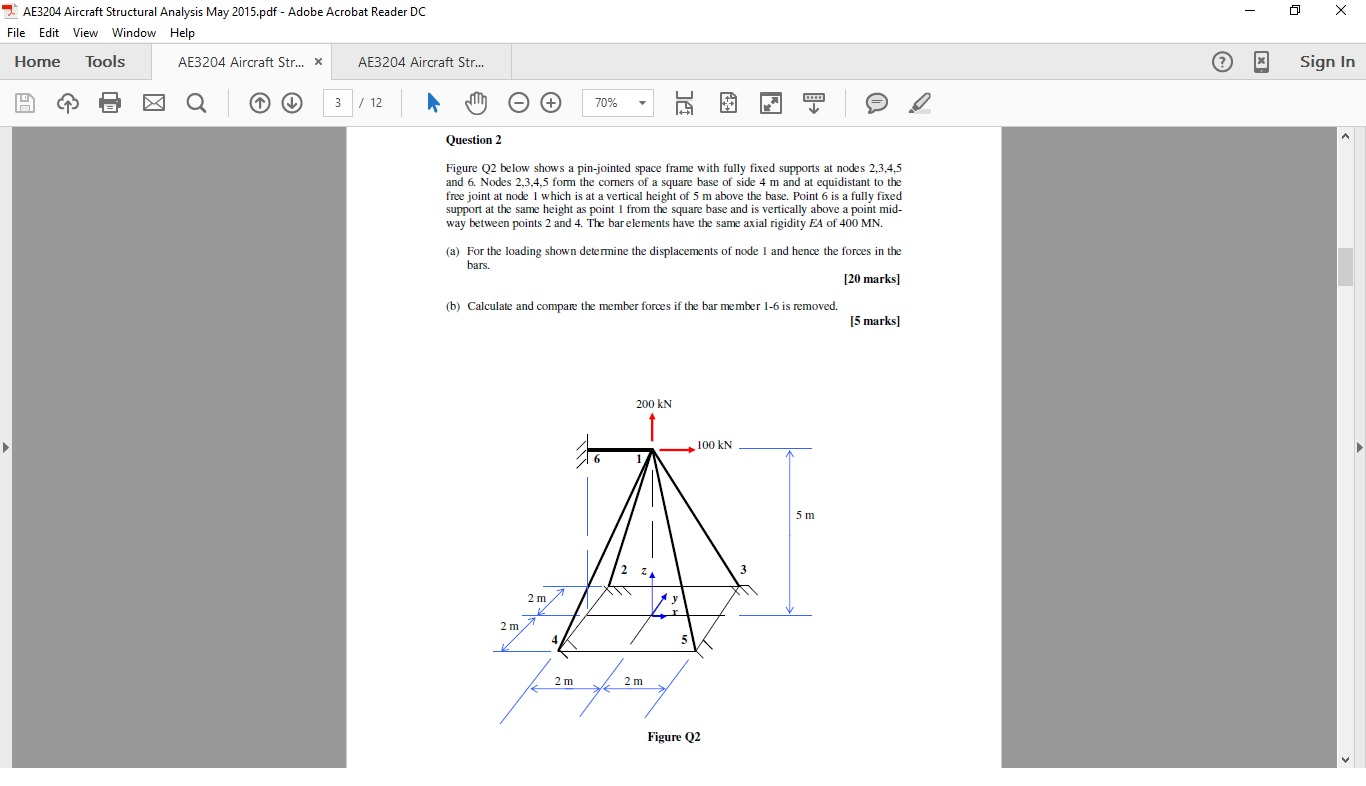Open the Find search tool
Viewport: 1366px width, 786px height.
coord(196,103)
